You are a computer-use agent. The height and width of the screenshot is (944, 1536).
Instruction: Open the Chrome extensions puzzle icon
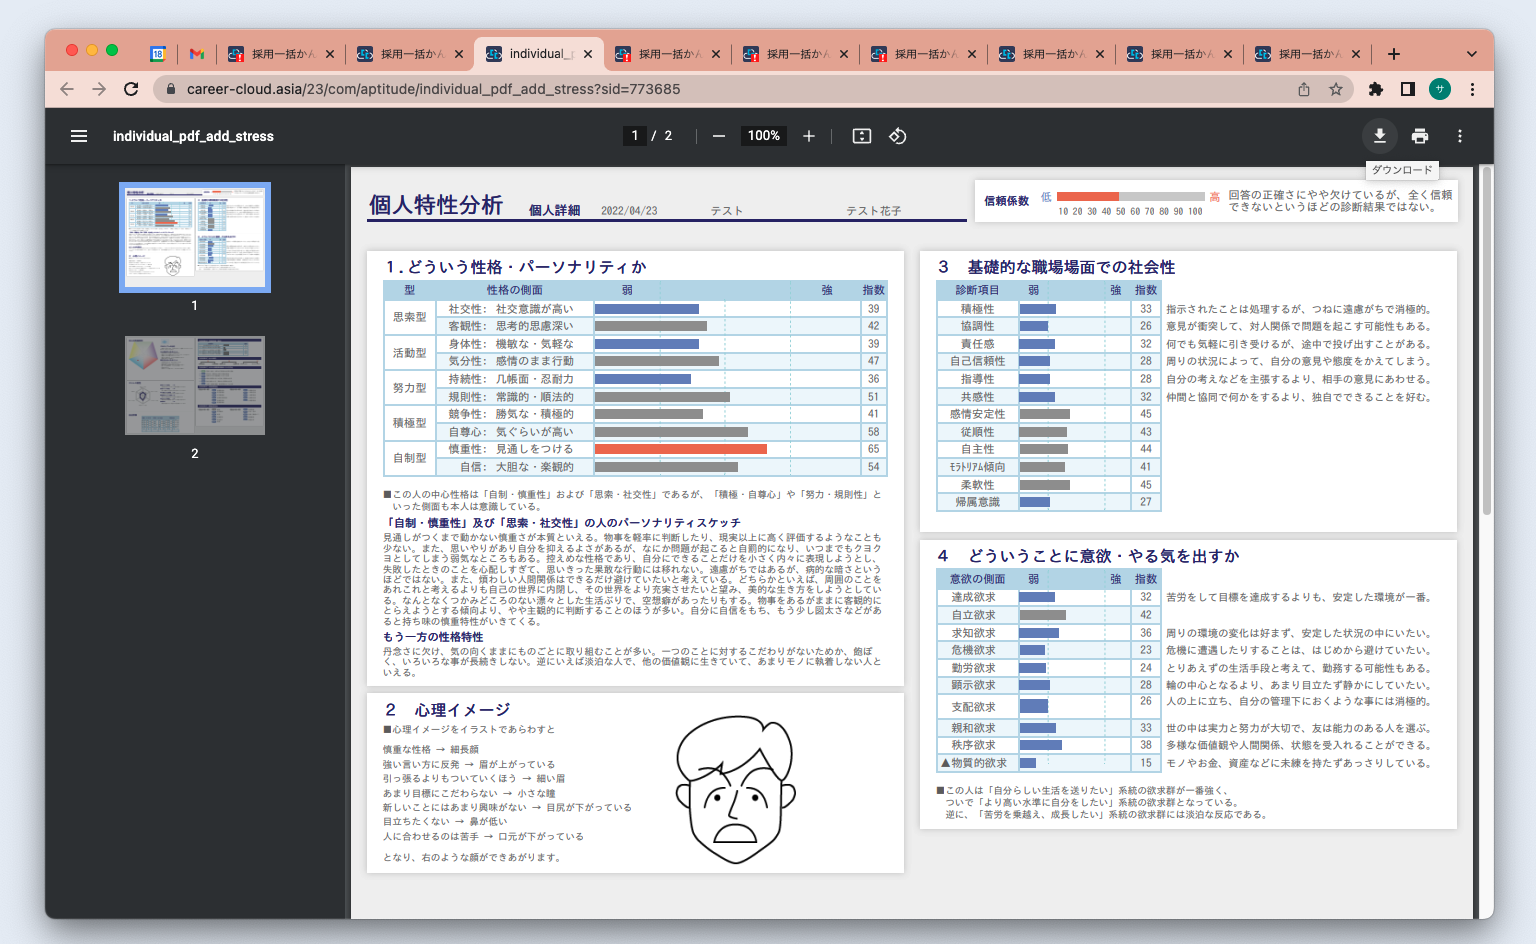tap(1375, 89)
